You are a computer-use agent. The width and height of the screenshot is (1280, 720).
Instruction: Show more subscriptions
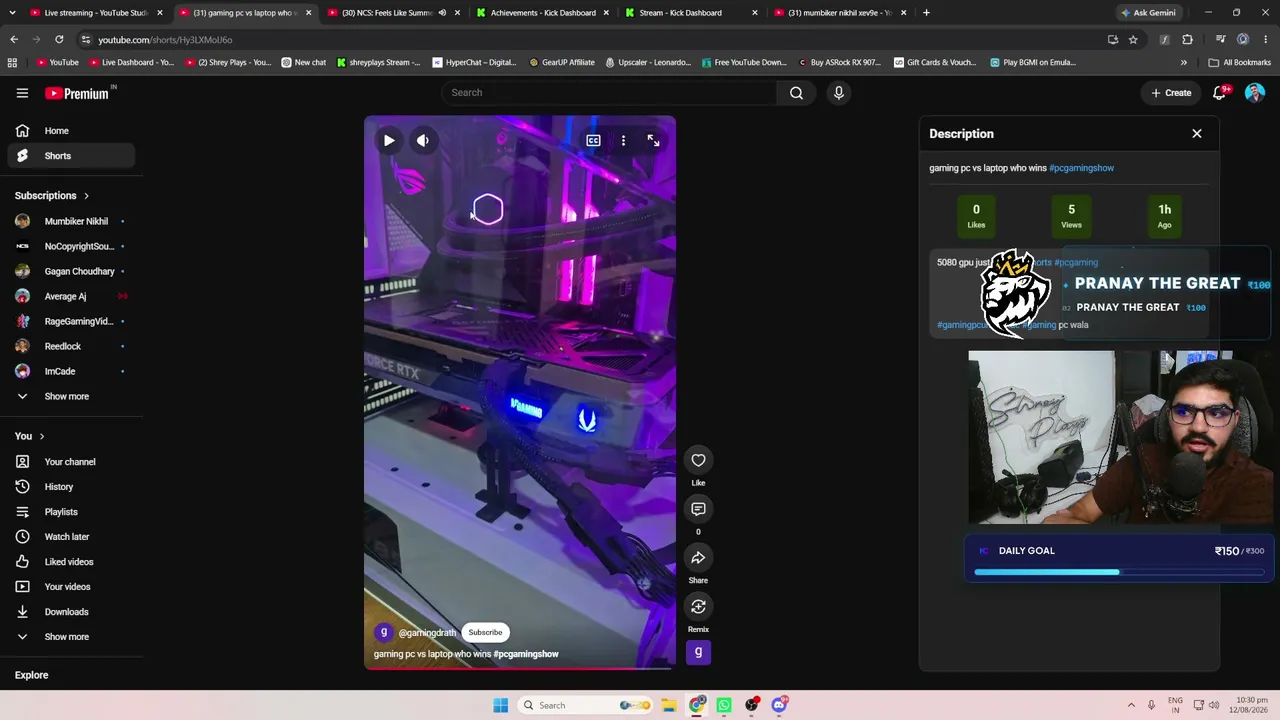tap(71, 396)
